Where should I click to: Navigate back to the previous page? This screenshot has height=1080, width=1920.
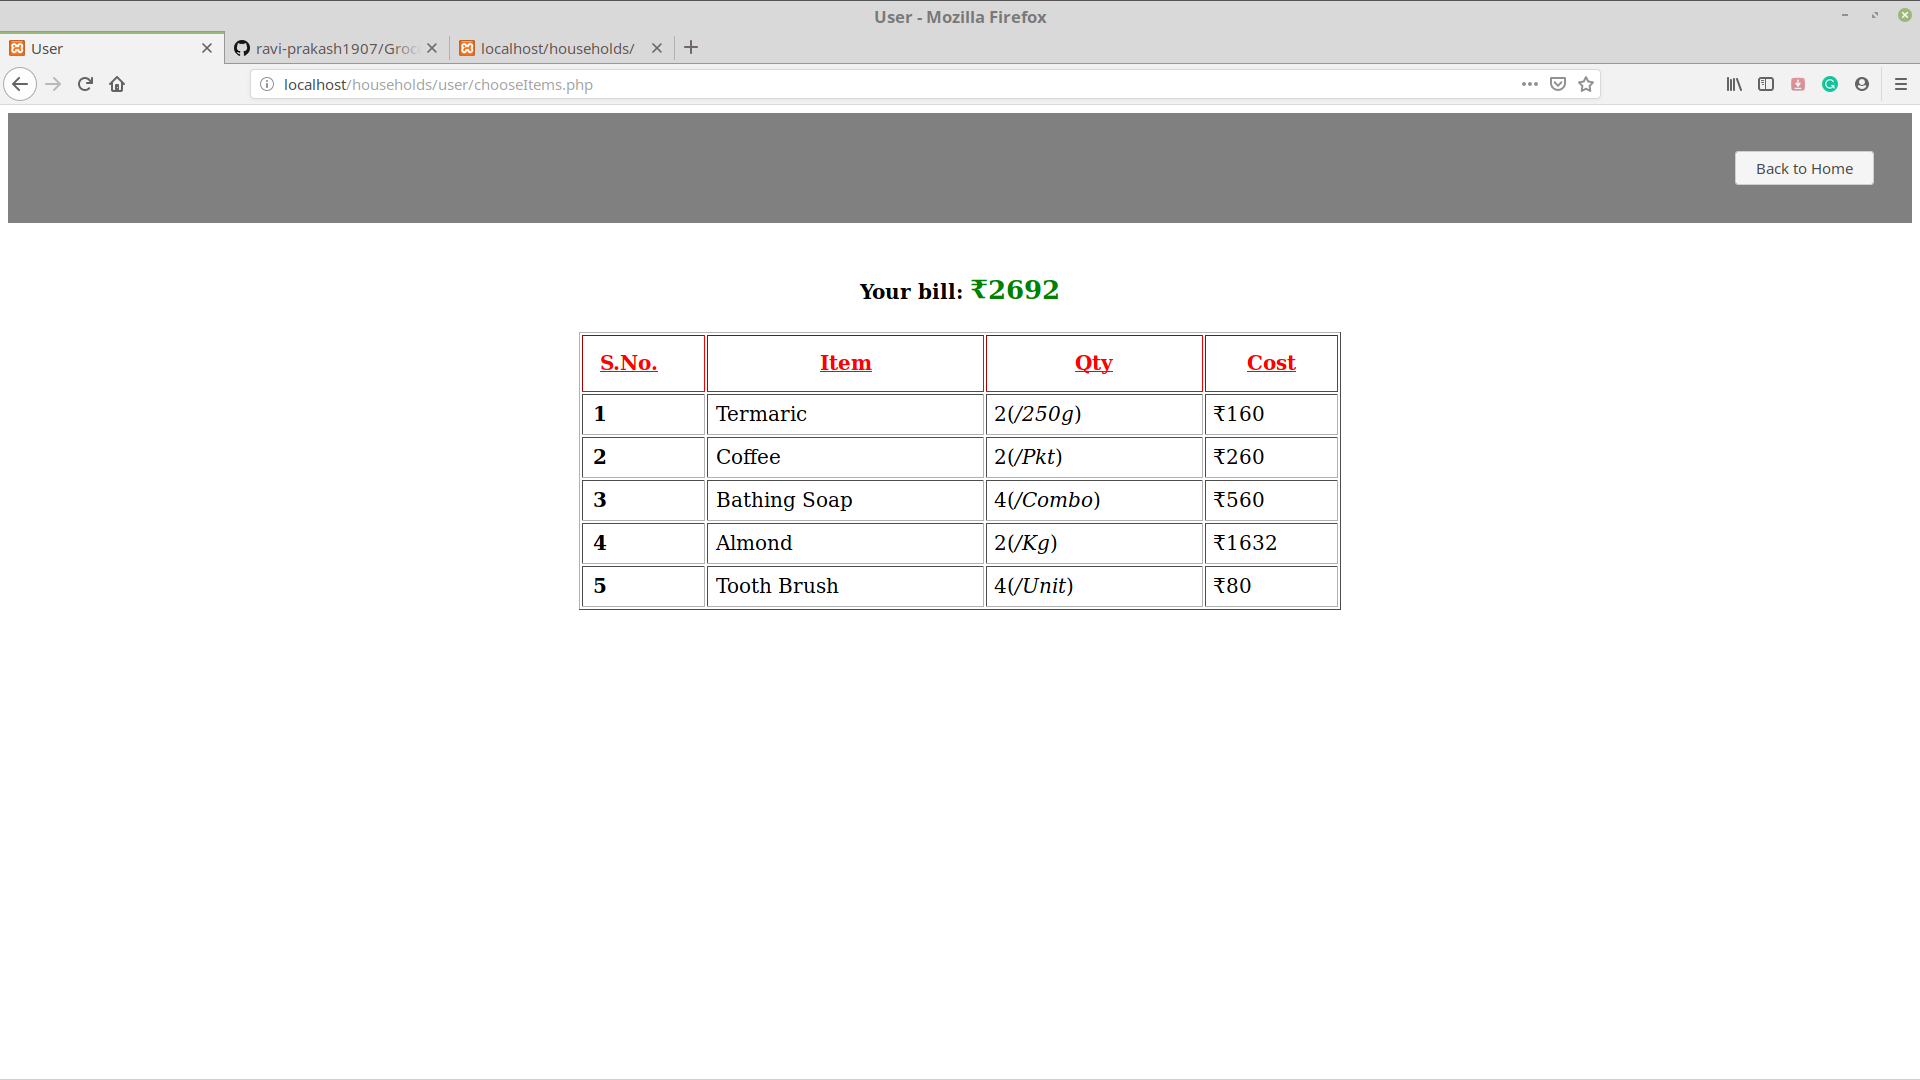tap(21, 84)
